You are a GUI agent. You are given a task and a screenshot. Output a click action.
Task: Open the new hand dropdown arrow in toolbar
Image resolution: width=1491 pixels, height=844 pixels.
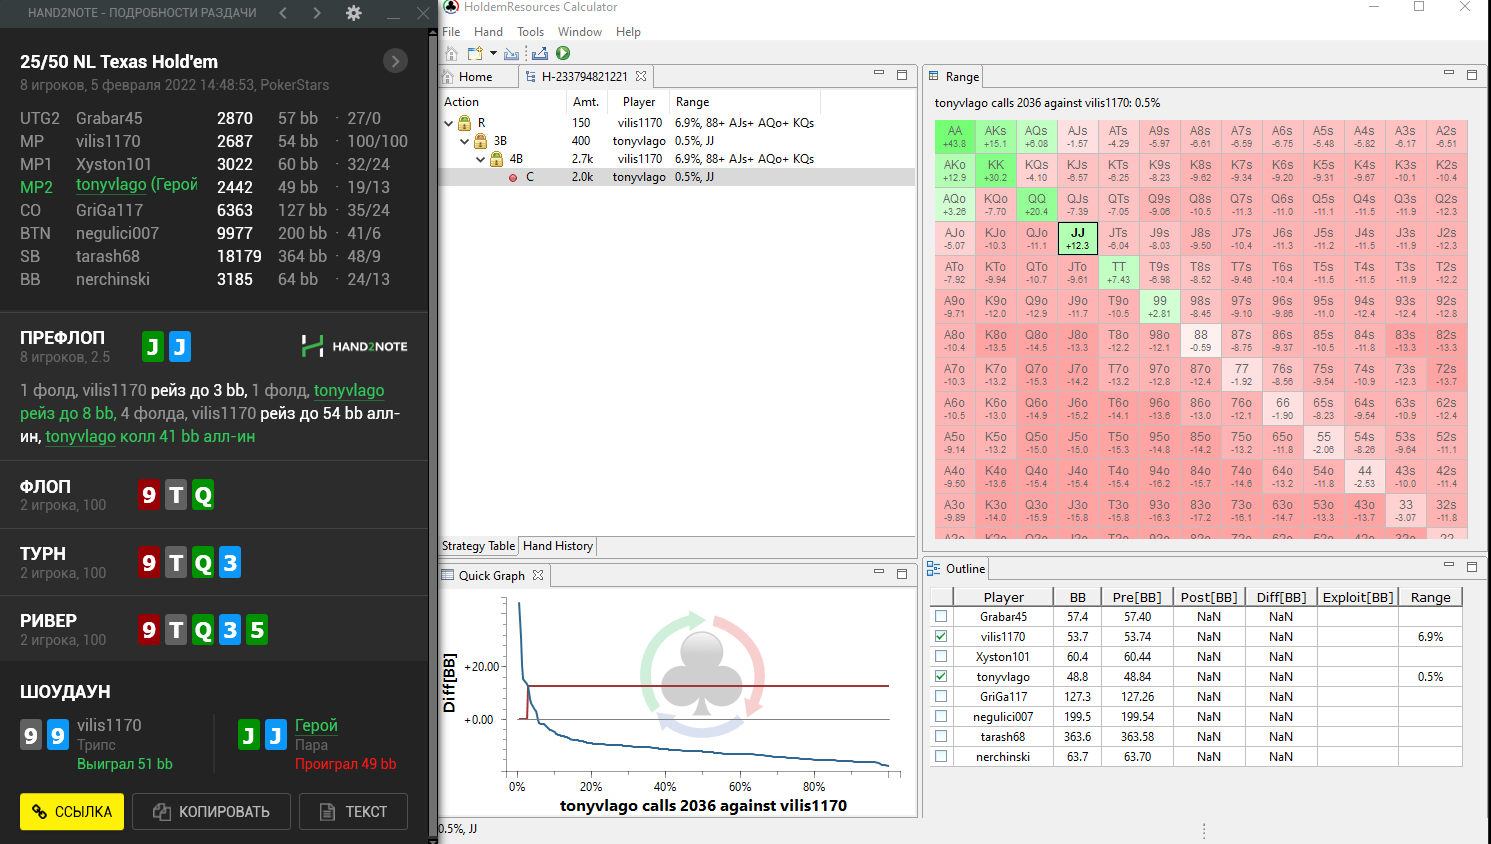(x=493, y=53)
